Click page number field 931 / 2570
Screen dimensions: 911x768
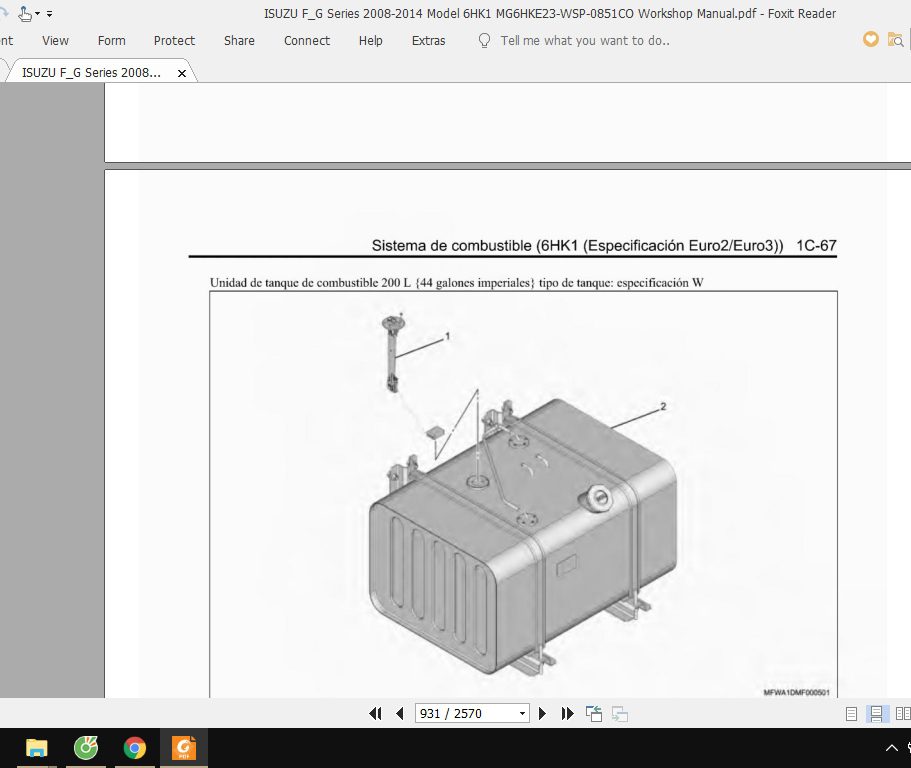(x=465, y=713)
